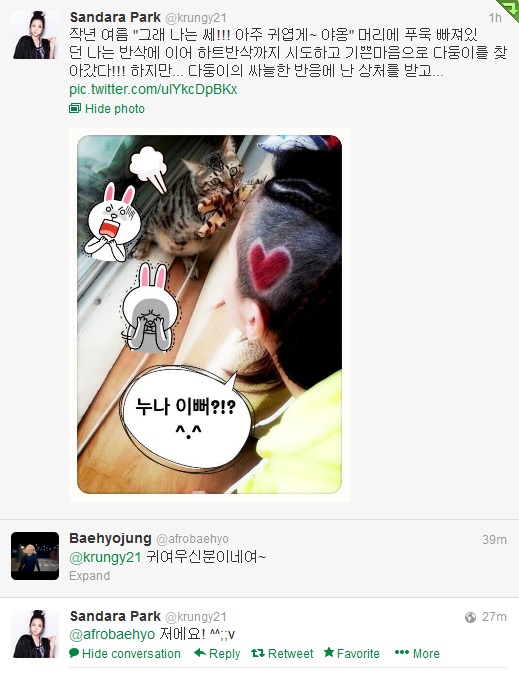Click the cat photo with heart haircut
Image resolution: width=519 pixels, height=674 pixels.
pyautogui.click(x=209, y=314)
